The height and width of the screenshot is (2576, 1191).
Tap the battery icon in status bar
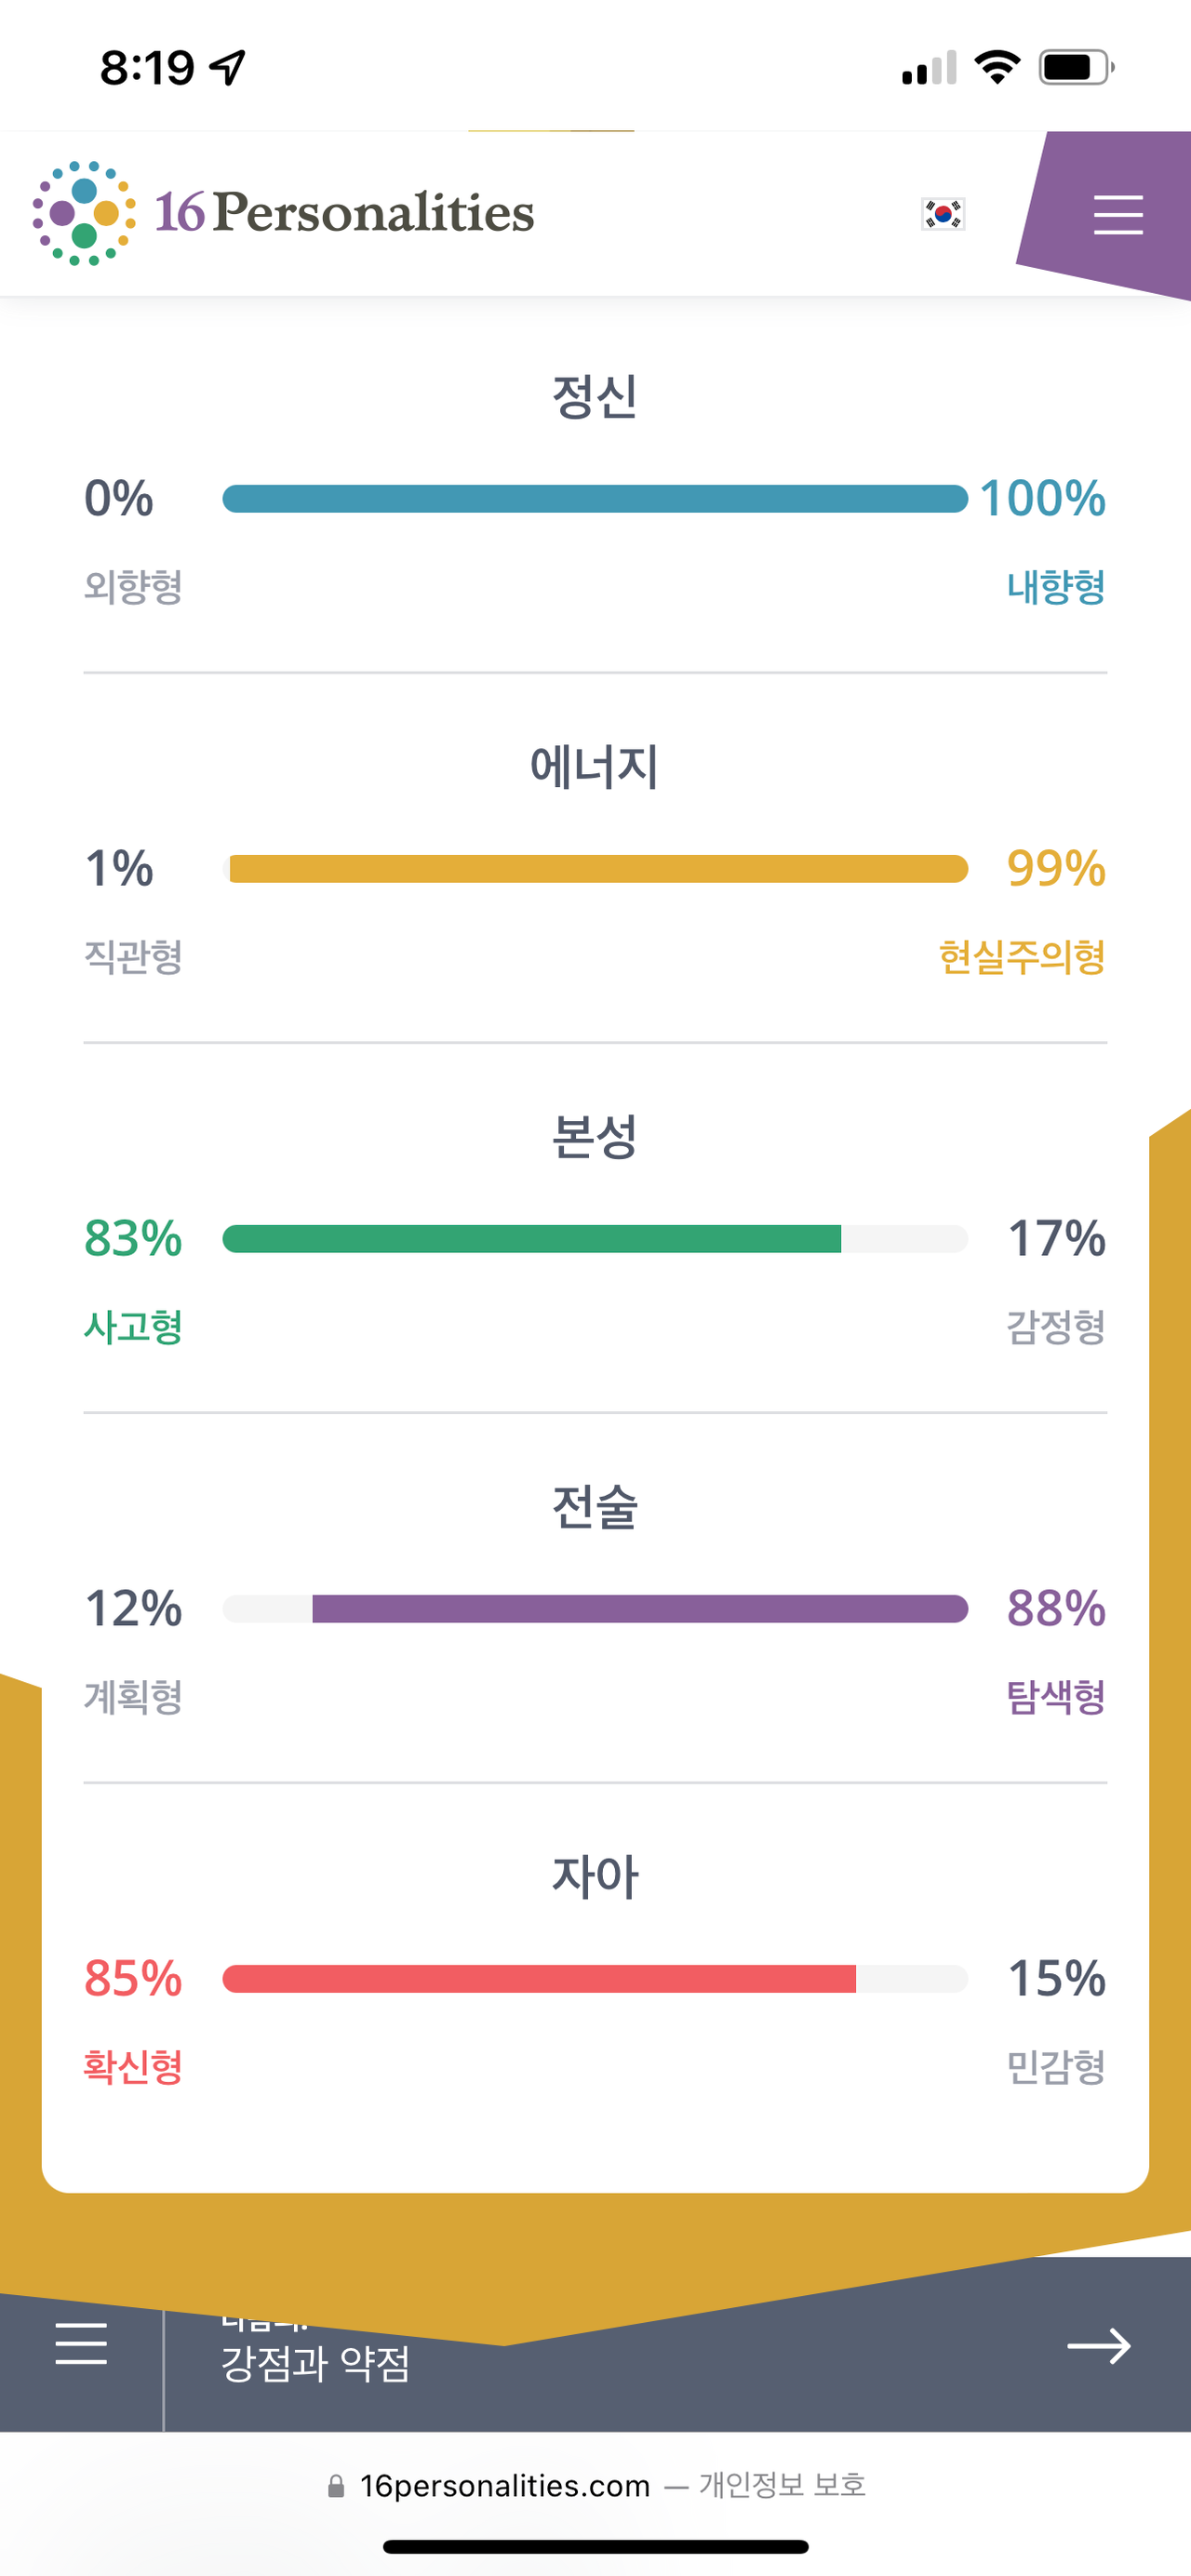tap(1076, 67)
